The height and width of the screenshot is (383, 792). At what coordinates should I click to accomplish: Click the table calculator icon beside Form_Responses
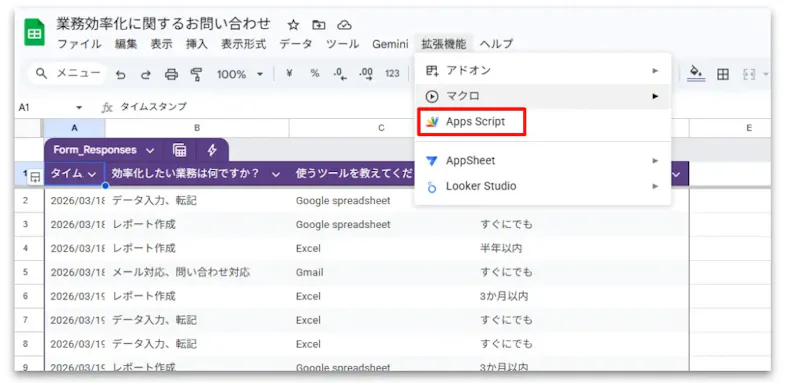click(179, 150)
